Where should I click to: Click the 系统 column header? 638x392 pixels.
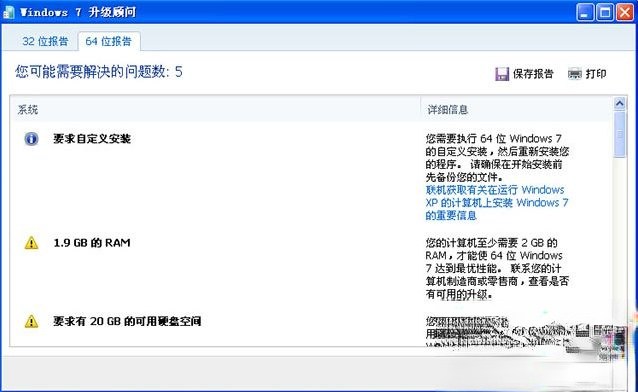pos(28,109)
